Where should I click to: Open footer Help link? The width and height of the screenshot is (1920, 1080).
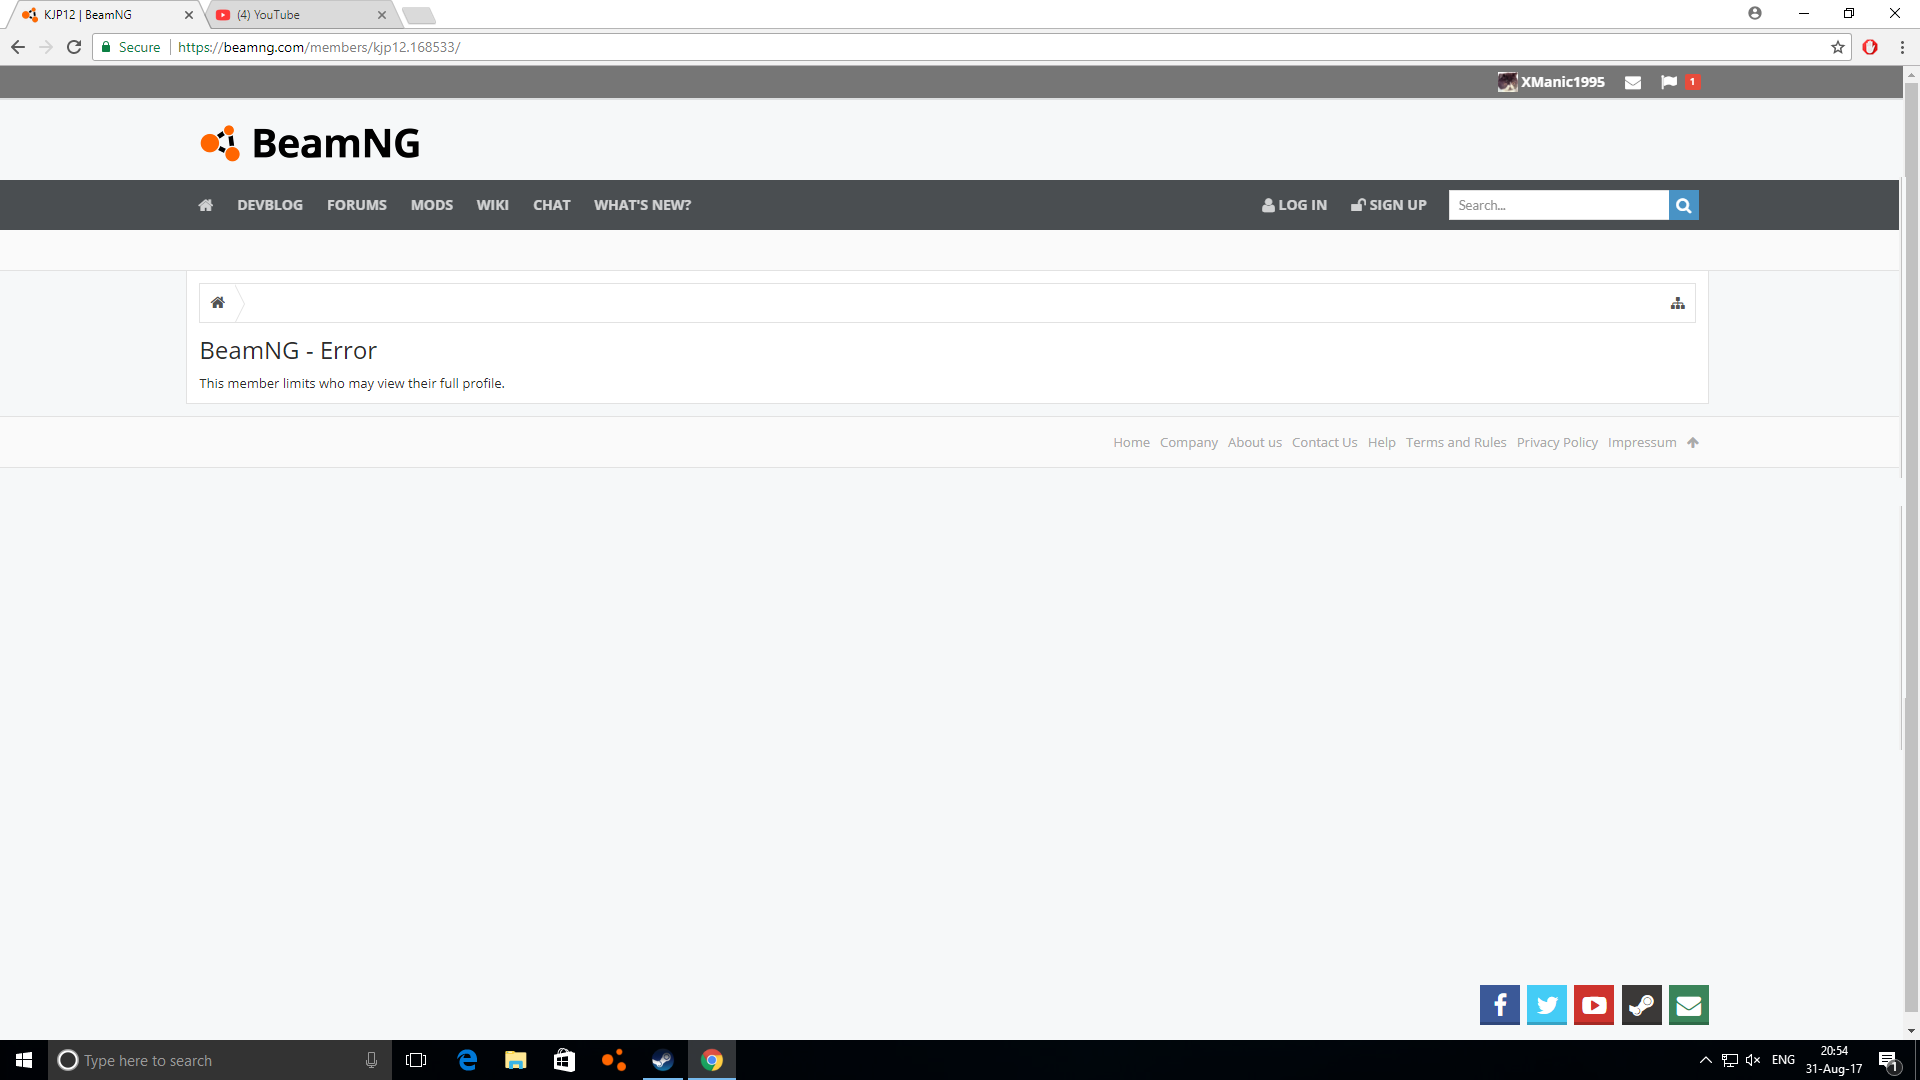point(1382,443)
